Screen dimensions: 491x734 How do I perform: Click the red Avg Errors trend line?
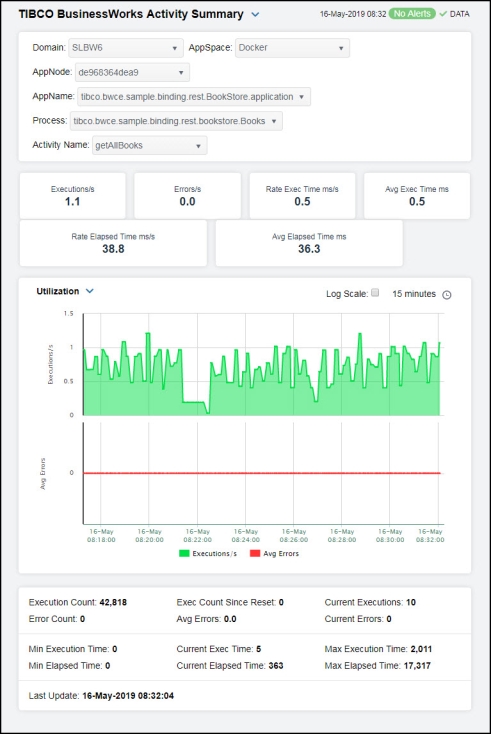[x=262, y=473]
